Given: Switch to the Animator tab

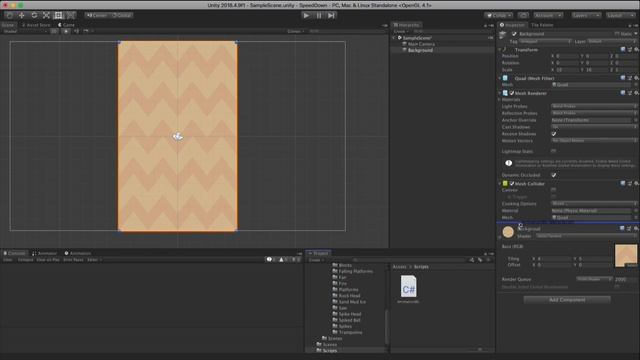Looking at the screenshot, I should [44, 253].
